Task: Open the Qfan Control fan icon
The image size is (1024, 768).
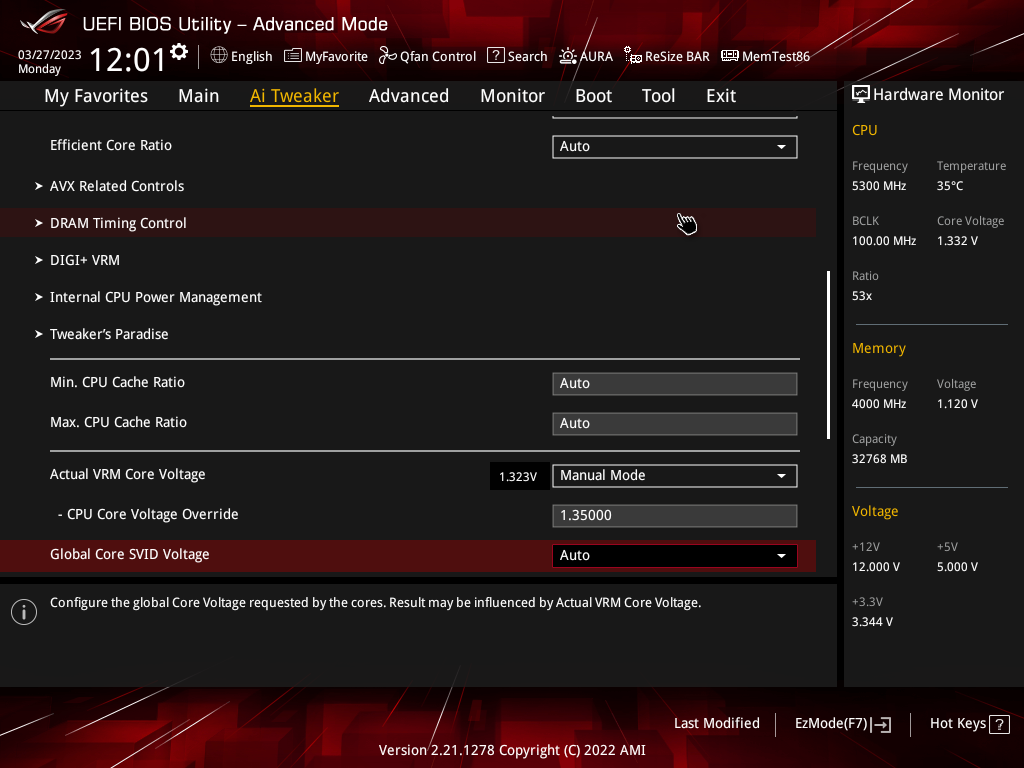Action: [x=387, y=56]
